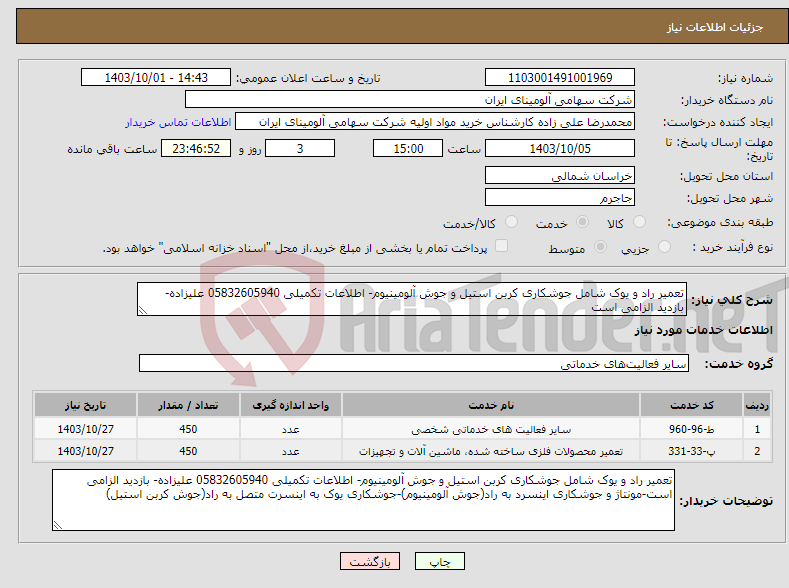
Task: Click the شرح کلی نیاز description text area
Action: coord(412,299)
